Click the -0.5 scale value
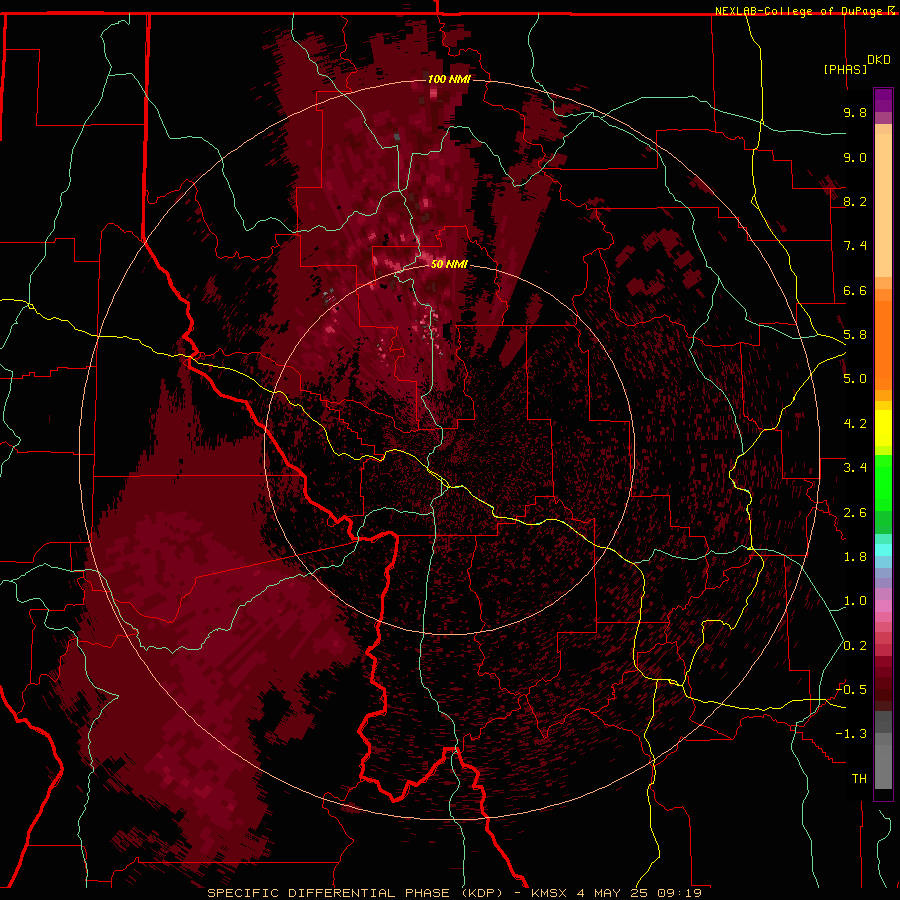Viewport: 900px width, 900px height. [x=851, y=690]
